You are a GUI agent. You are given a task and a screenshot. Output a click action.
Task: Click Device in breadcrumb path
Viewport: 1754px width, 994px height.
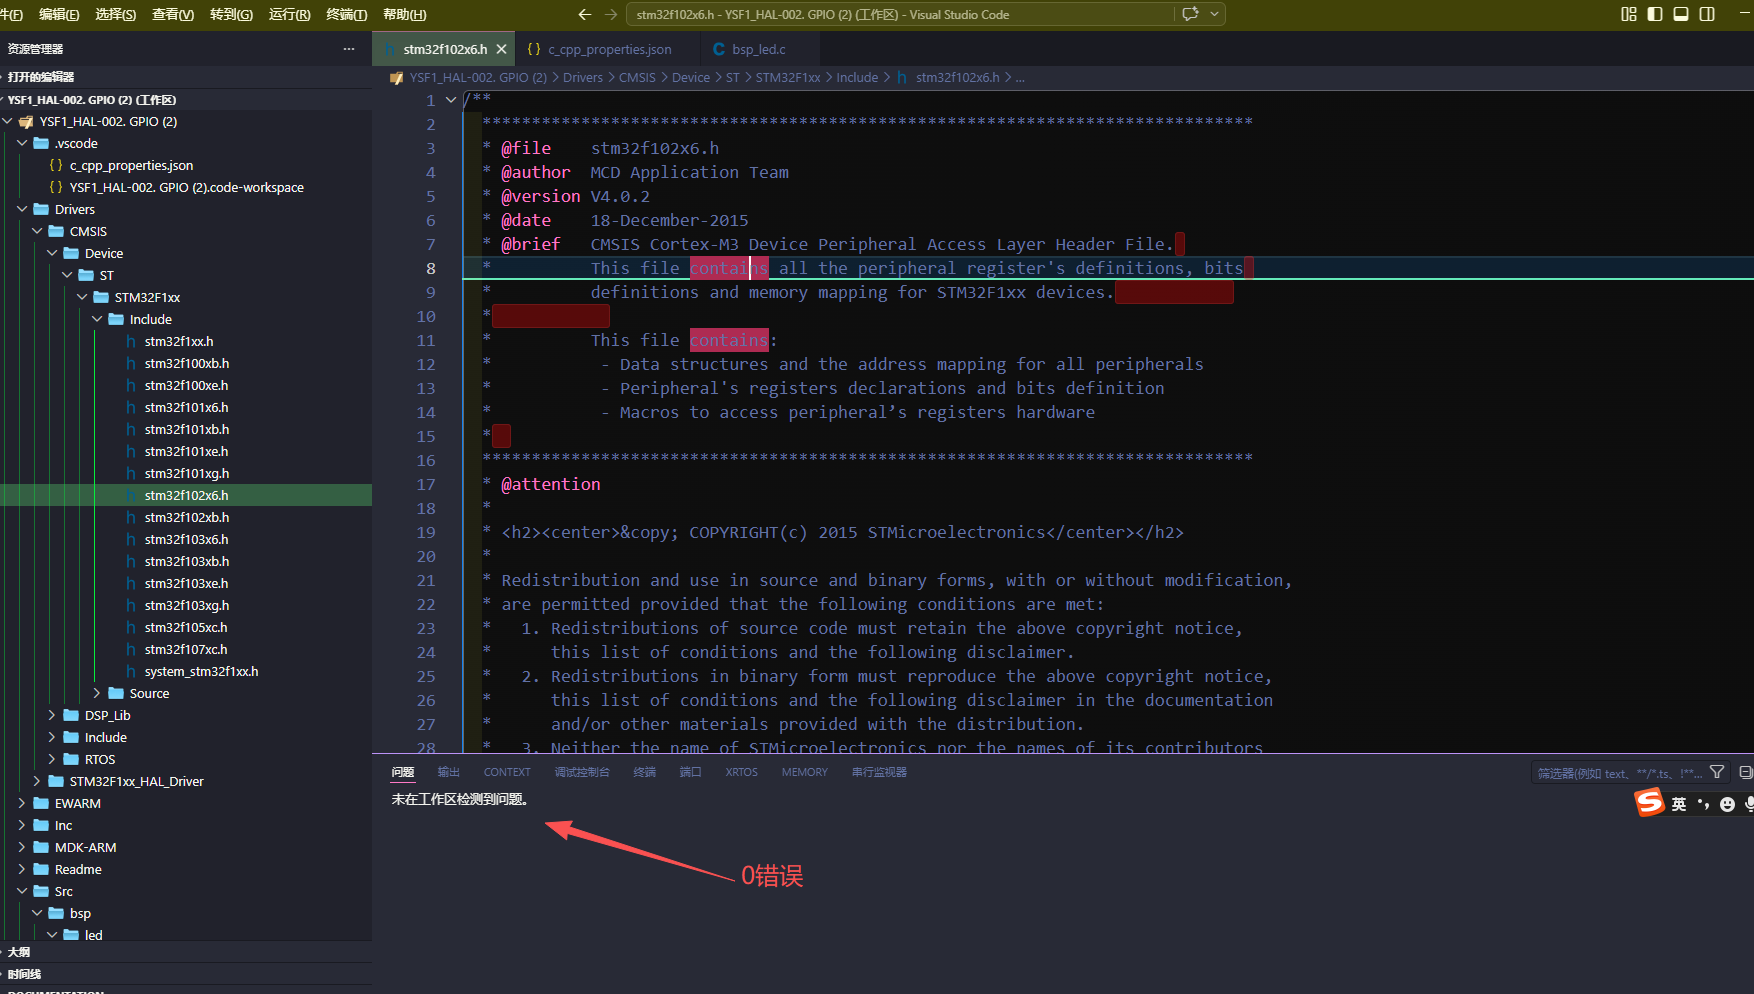pyautogui.click(x=691, y=77)
